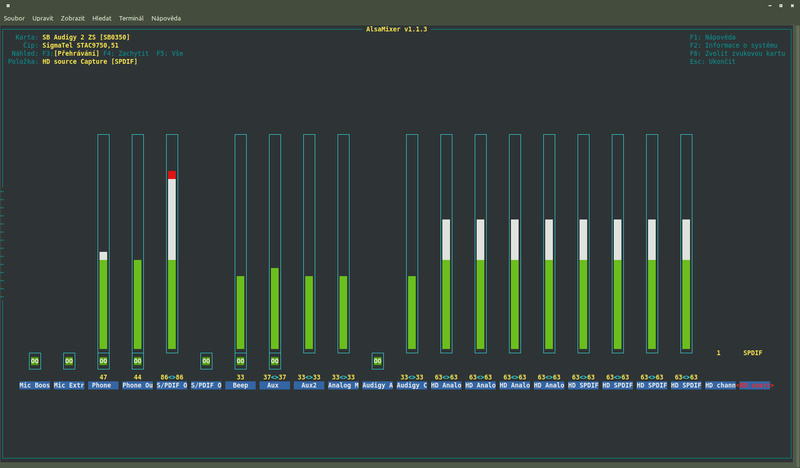Toggle the Mic Boost mute box
The width and height of the screenshot is (800, 468).
pos(35,361)
